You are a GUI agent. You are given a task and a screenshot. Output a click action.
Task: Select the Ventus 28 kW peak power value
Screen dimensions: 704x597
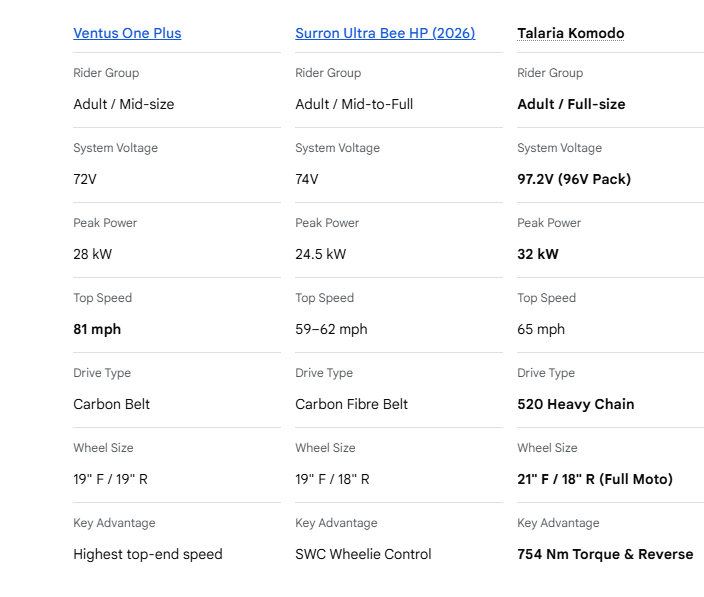click(x=92, y=254)
